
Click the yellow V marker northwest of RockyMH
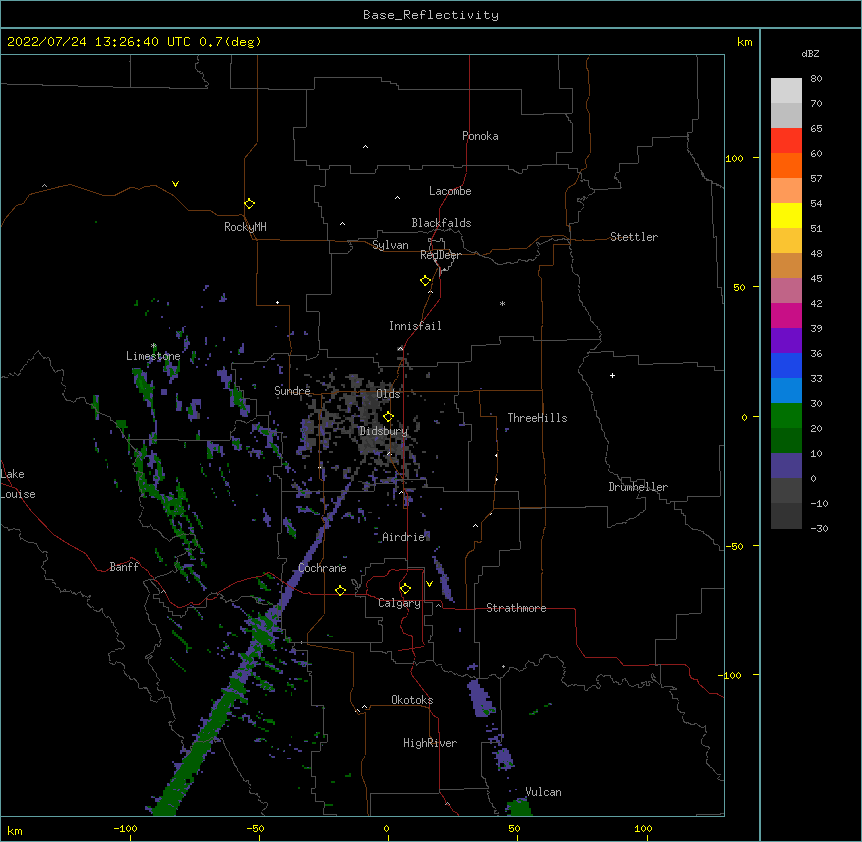pyautogui.click(x=175, y=184)
